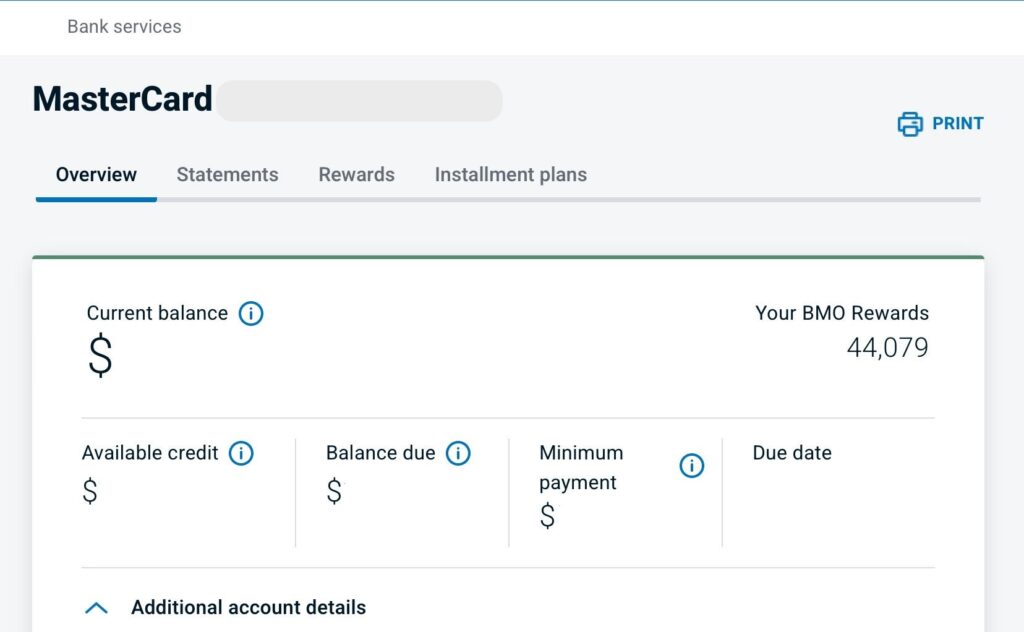Collapse section using the upward chevron
The width and height of the screenshot is (1024, 632).
coord(96,607)
